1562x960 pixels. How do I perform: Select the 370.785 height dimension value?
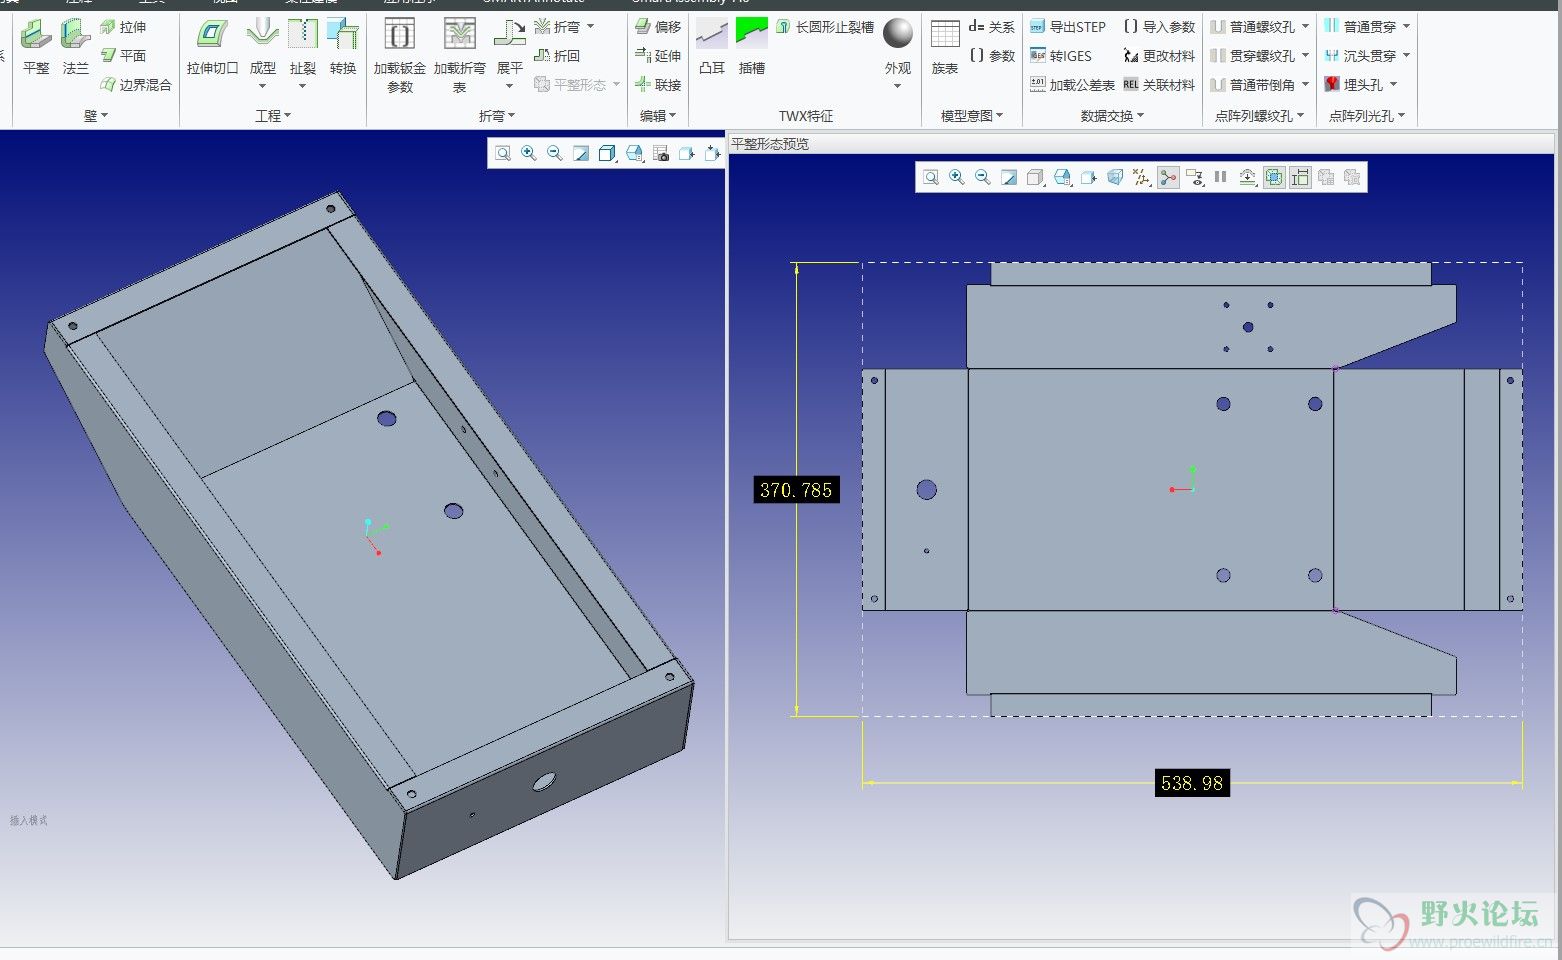[x=796, y=490]
